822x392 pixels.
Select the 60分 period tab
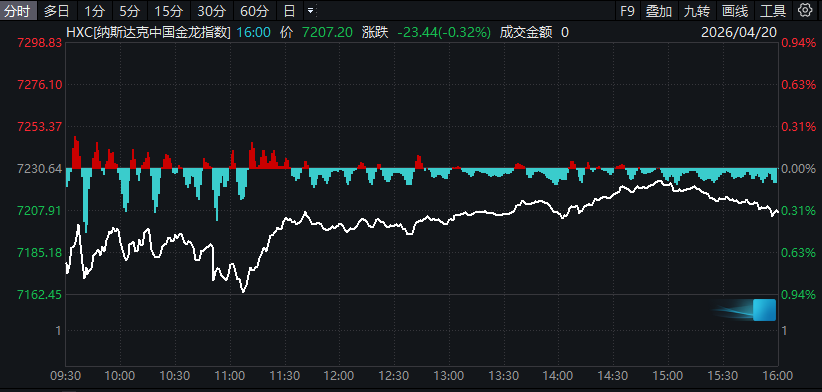tap(254, 10)
